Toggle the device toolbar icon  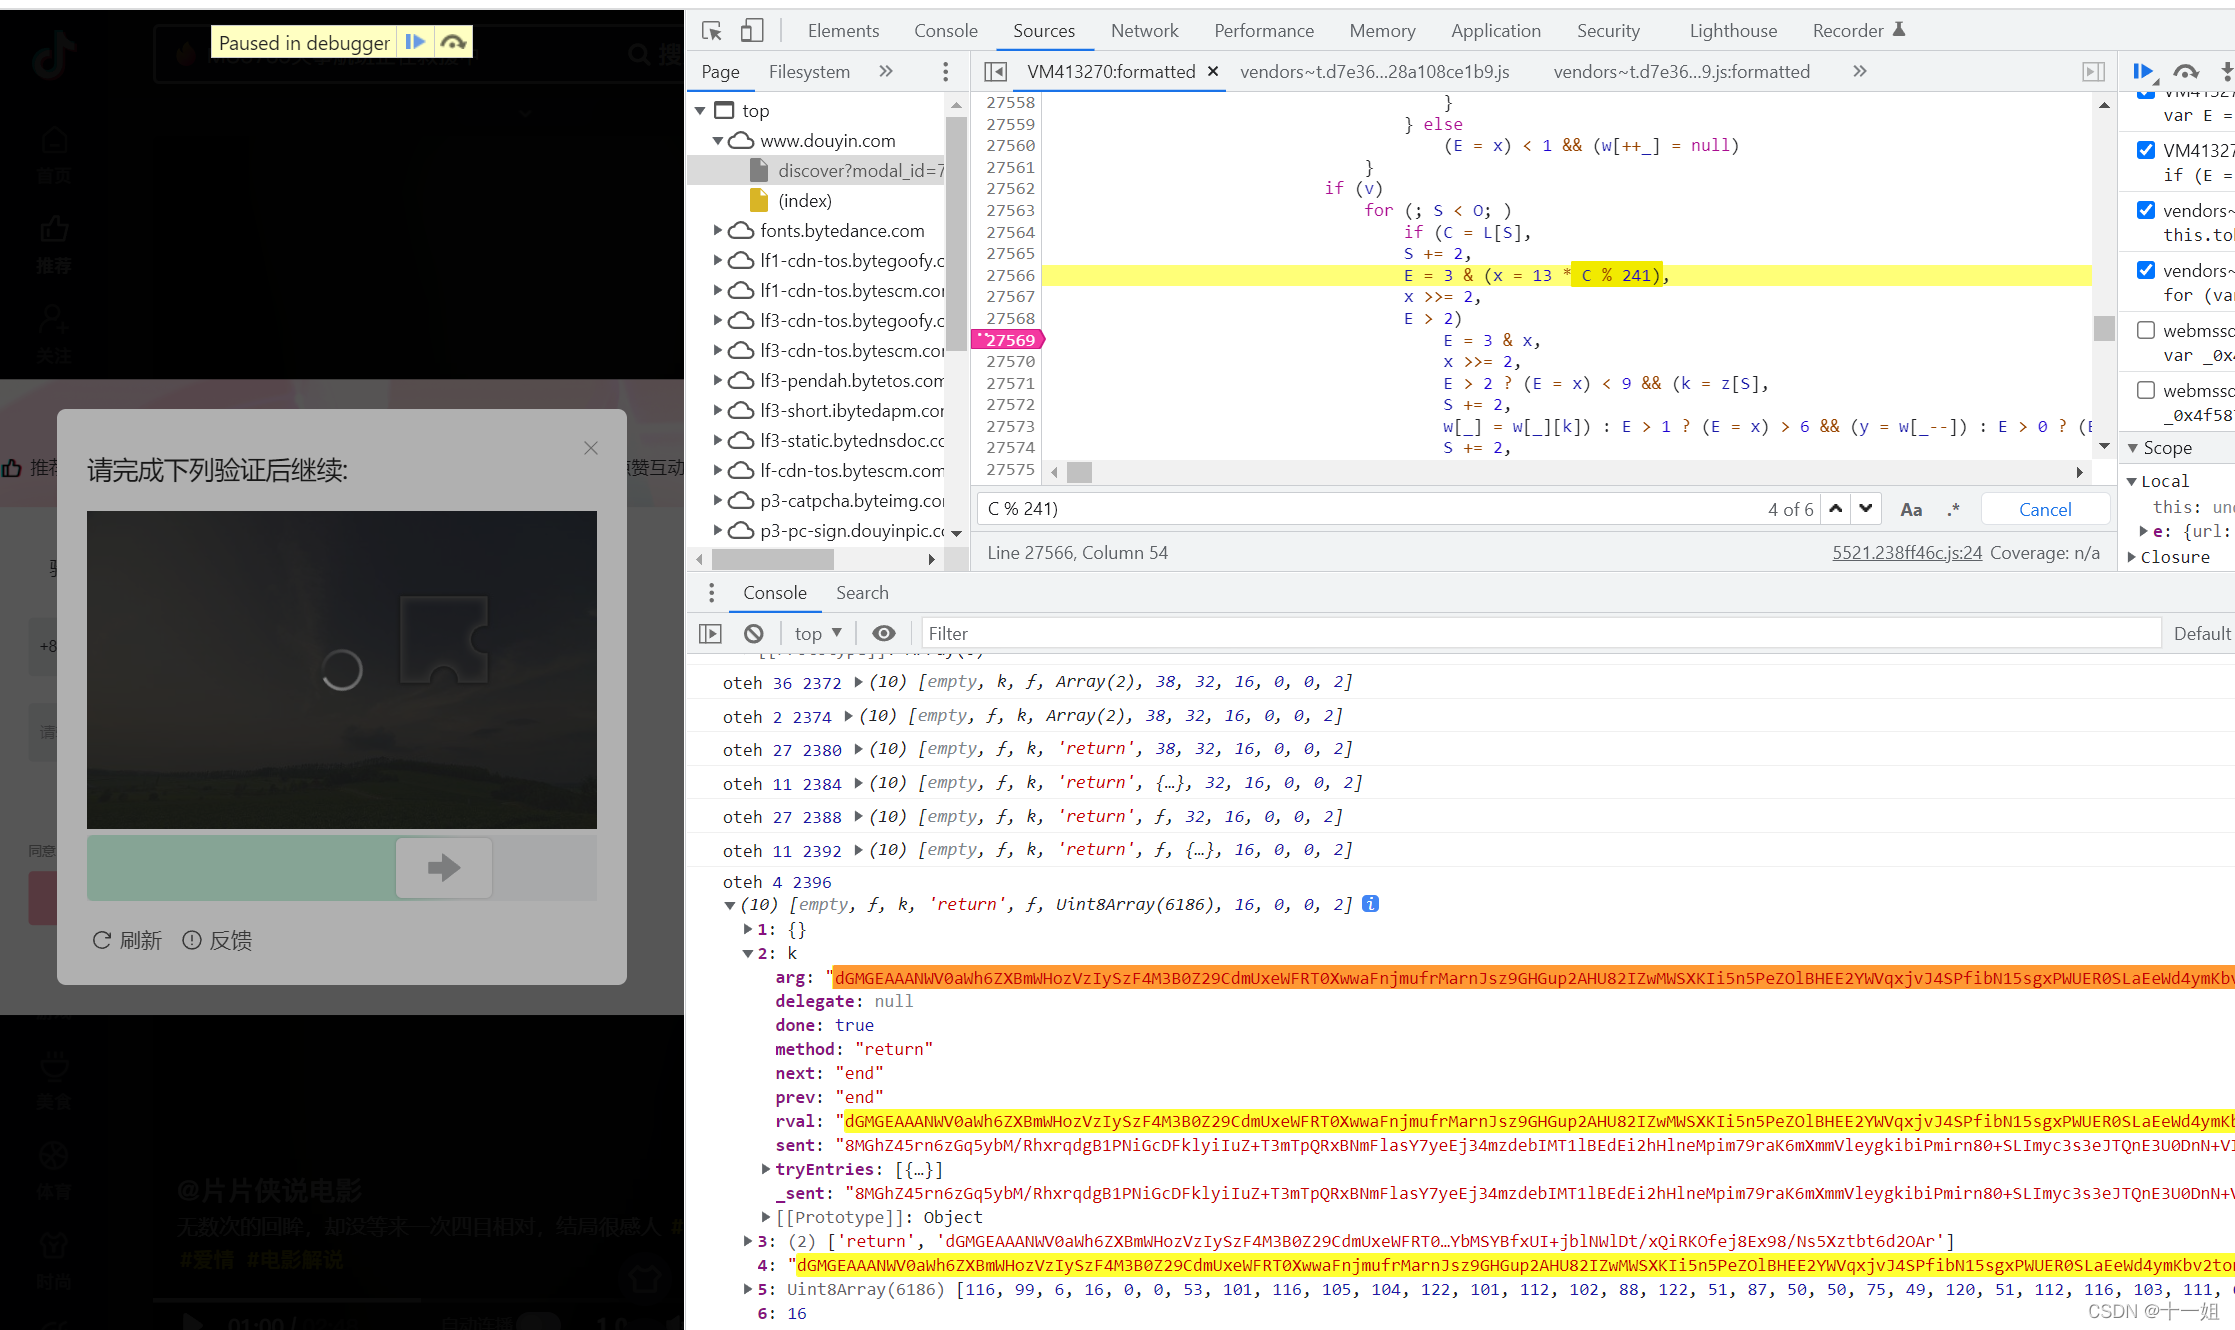pyautogui.click(x=752, y=31)
